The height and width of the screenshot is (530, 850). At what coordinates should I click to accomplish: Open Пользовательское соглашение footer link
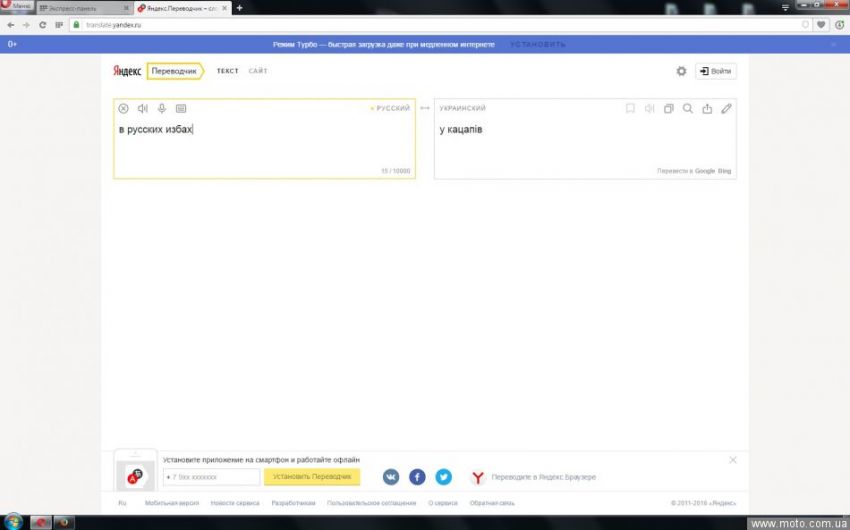[x=372, y=503]
